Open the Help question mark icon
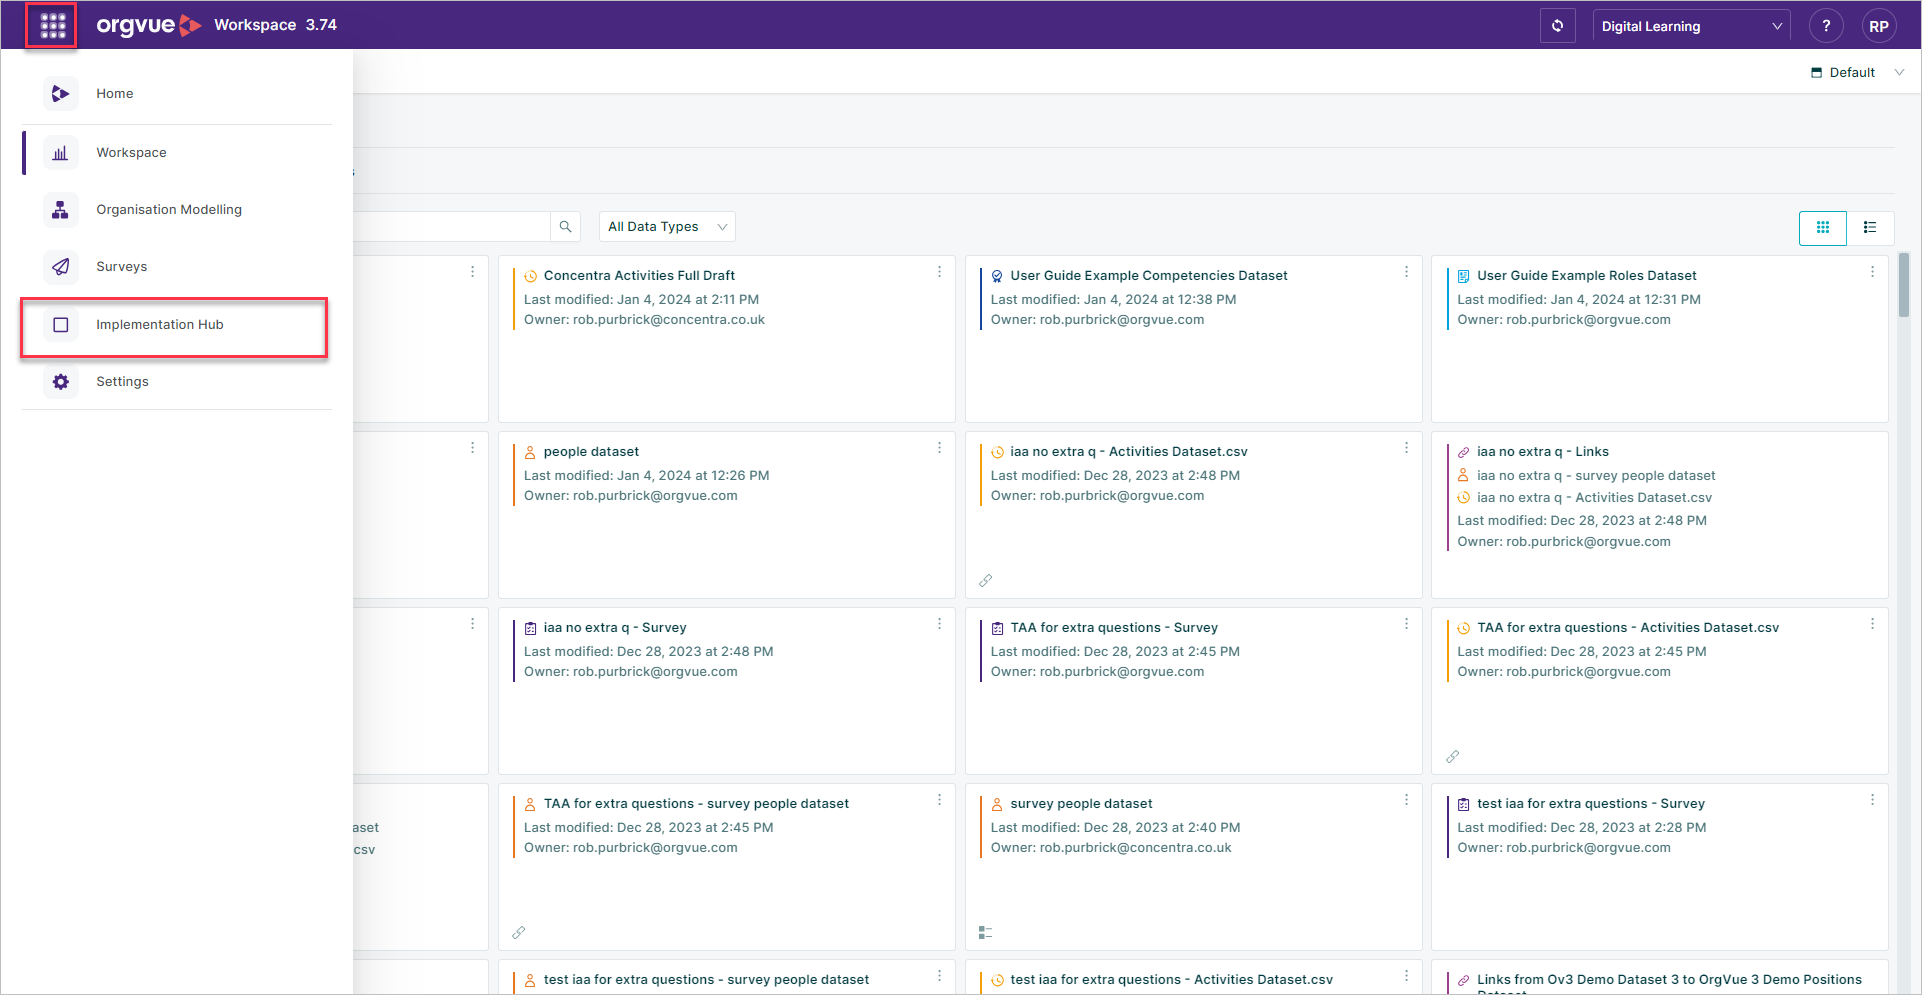 [x=1827, y=25]
